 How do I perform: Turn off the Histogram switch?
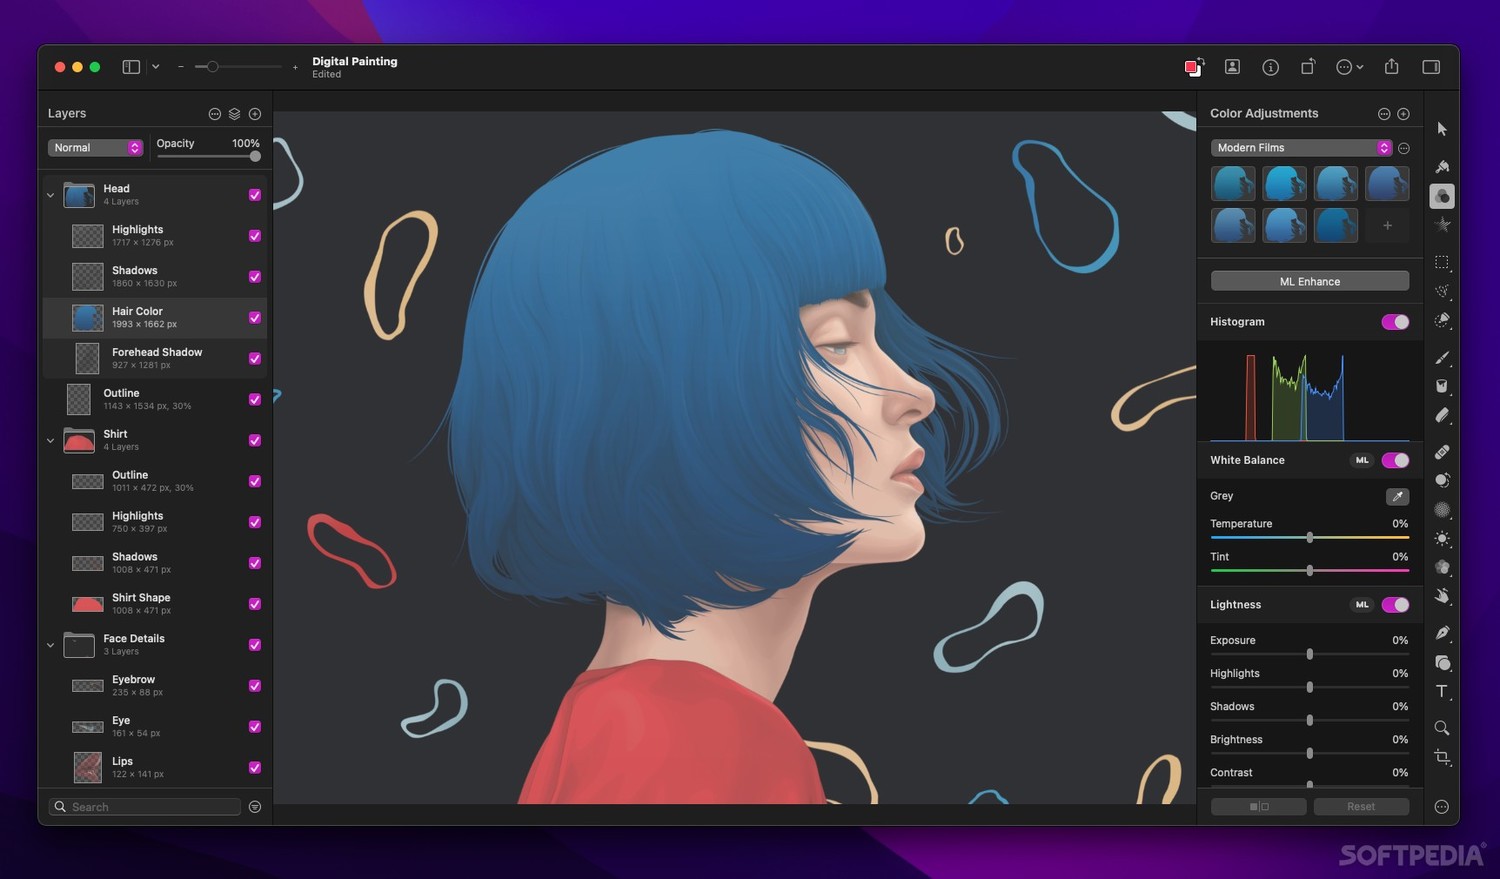click(1395, 322)
